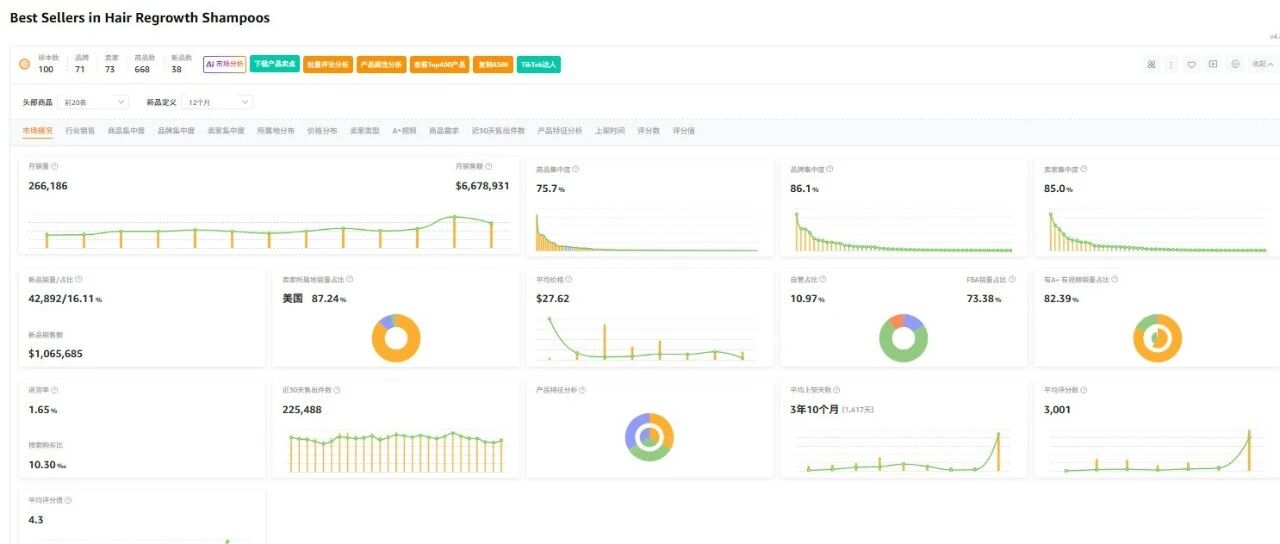Click help icon next to 月销量
Image resolution: width=1280 pixels, height=544 pixels.
(x=54, y=167)
